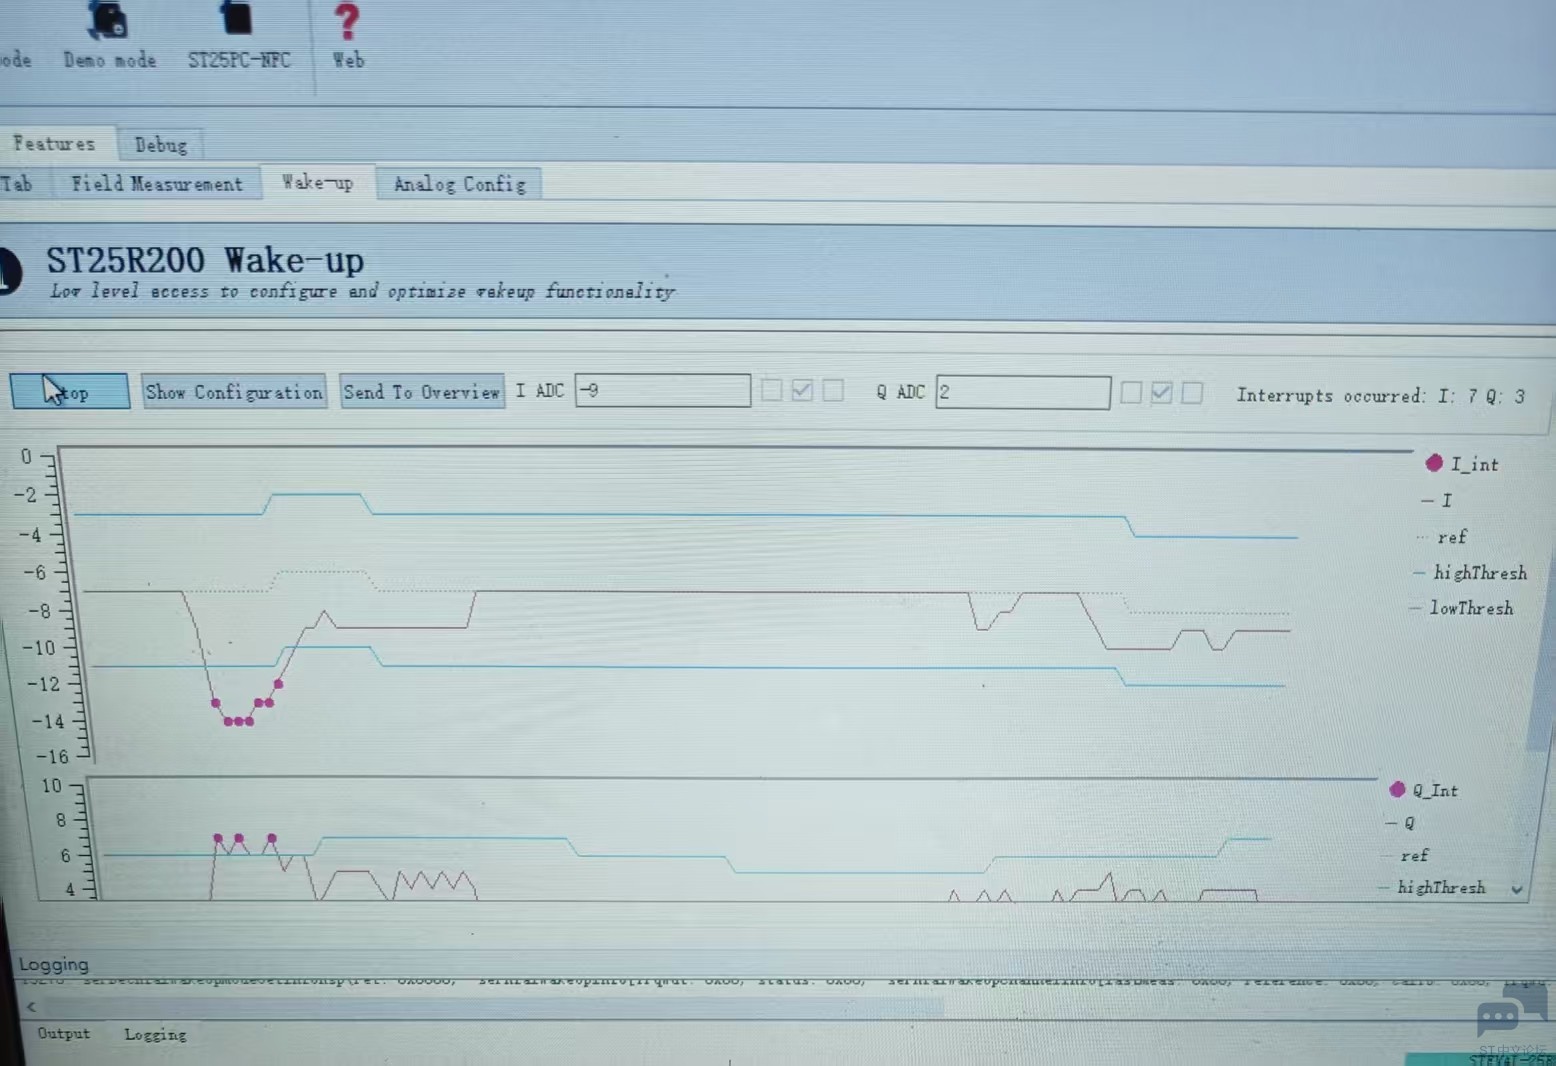Launch the ST25PC-NFC toolbar icon

pyautogui.click(x=239, y=36)
